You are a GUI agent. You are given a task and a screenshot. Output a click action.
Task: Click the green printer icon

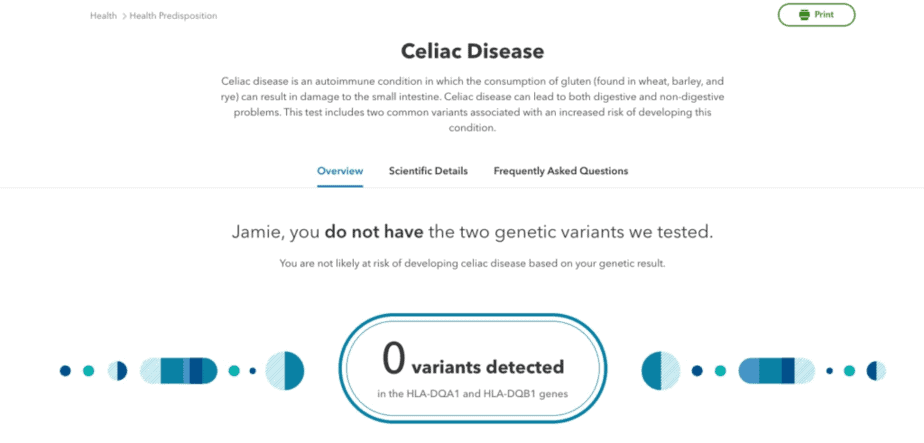pos(804,15)
